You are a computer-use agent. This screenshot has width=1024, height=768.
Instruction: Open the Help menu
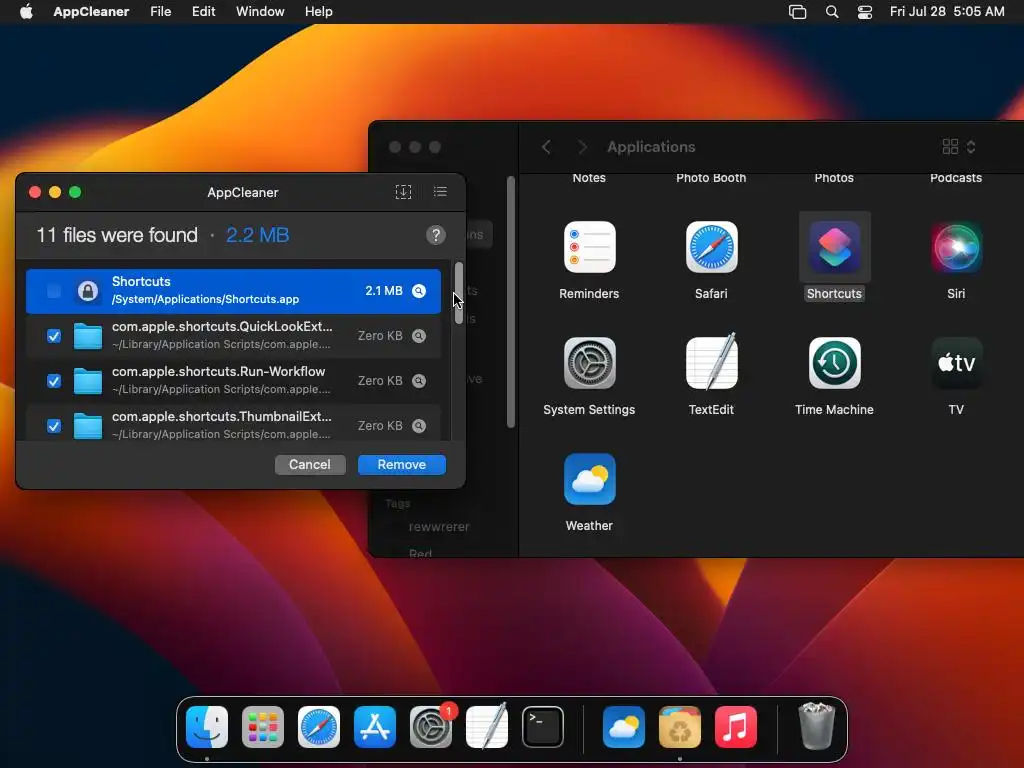(319, 11)
